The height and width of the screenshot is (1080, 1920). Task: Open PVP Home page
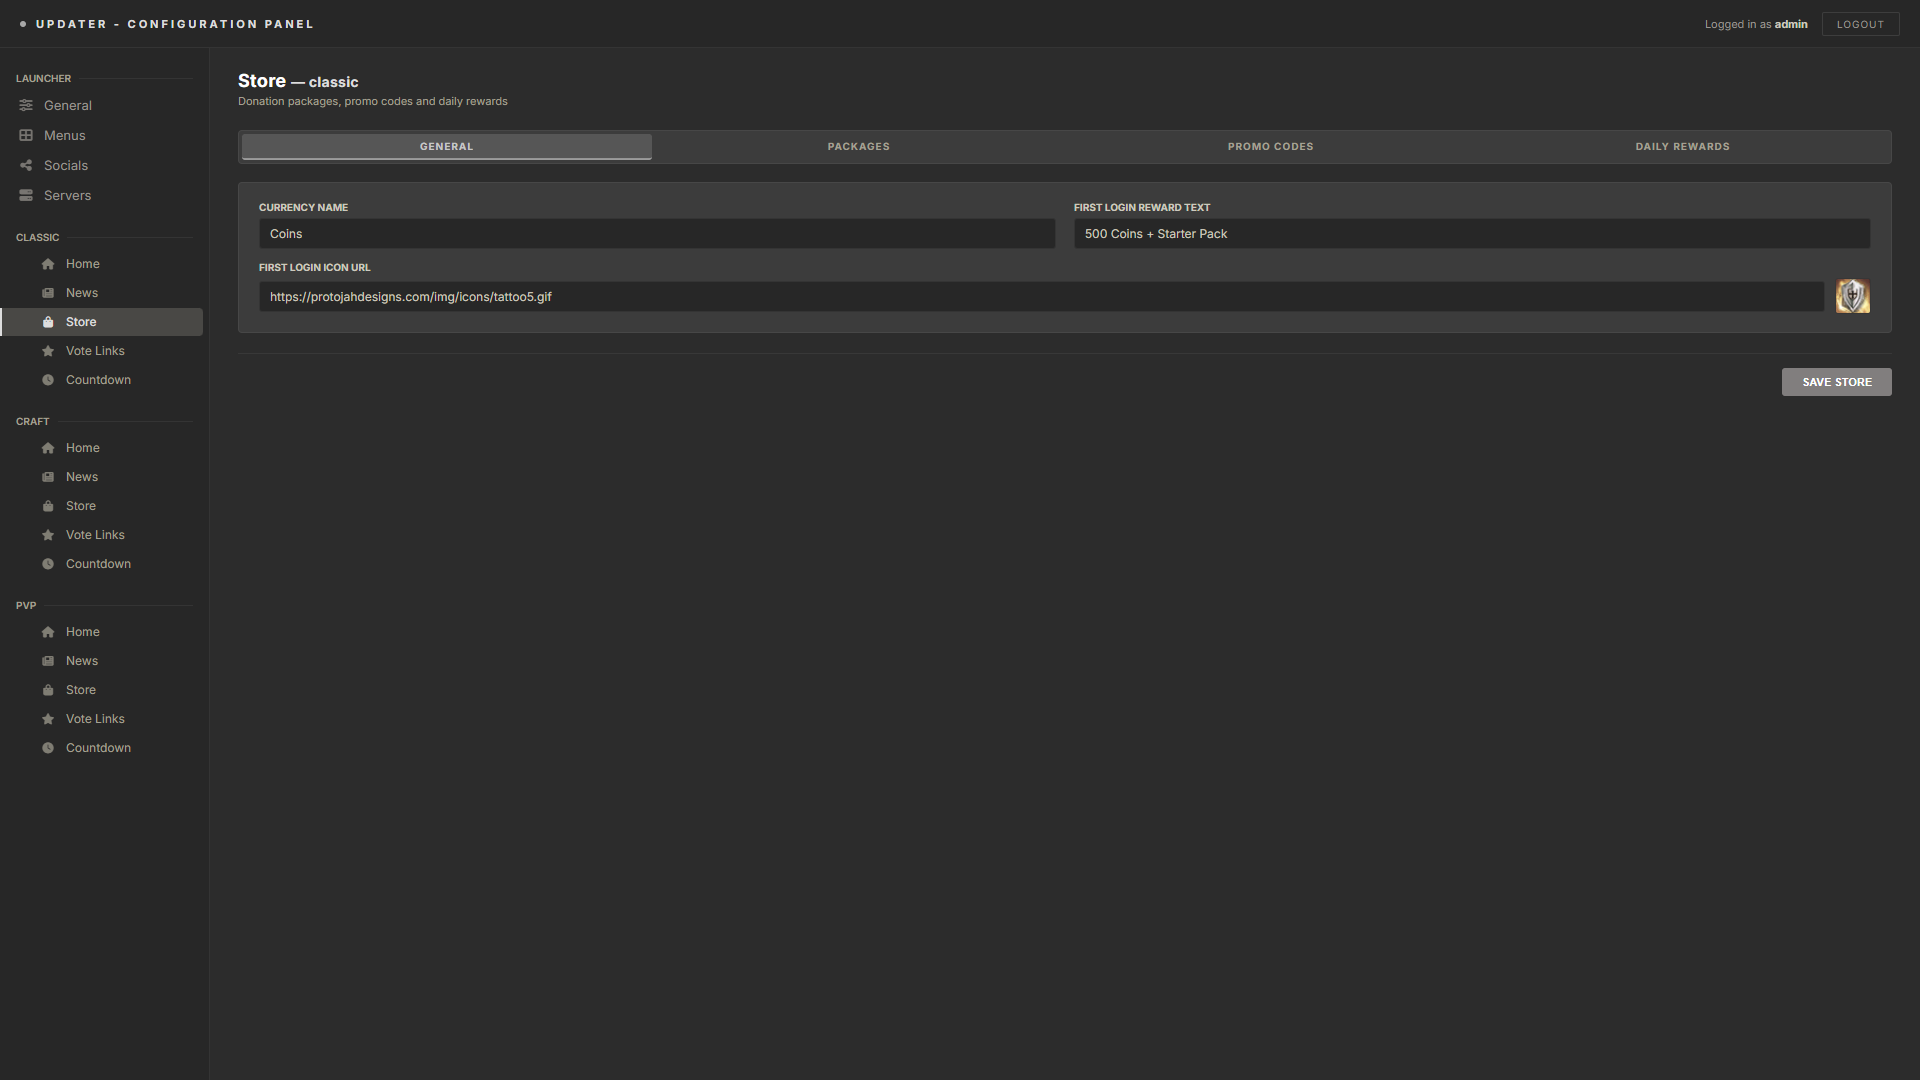point(101,632)
